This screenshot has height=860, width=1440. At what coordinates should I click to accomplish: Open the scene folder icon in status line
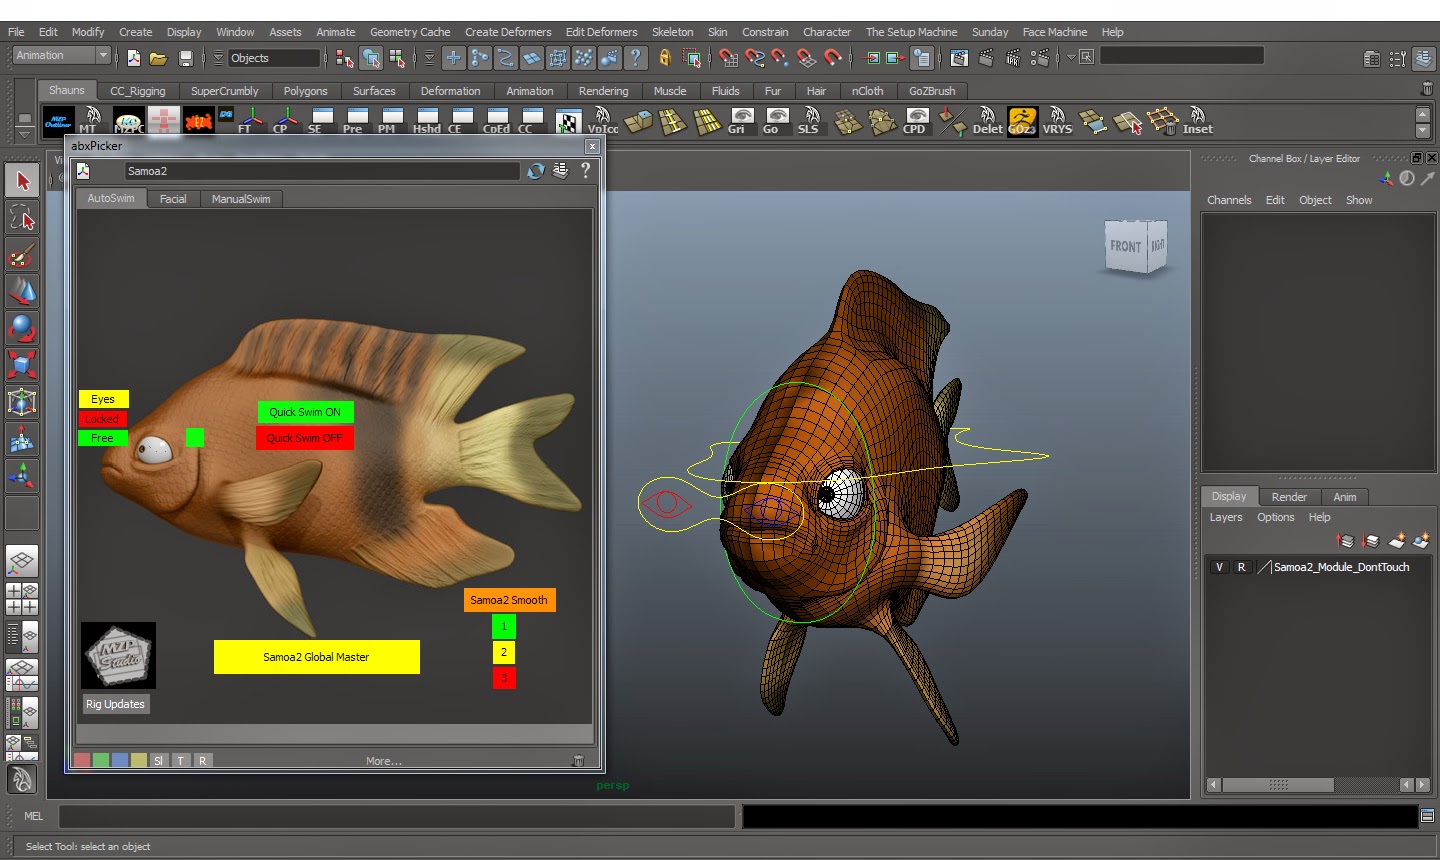(x=158, y=58)
